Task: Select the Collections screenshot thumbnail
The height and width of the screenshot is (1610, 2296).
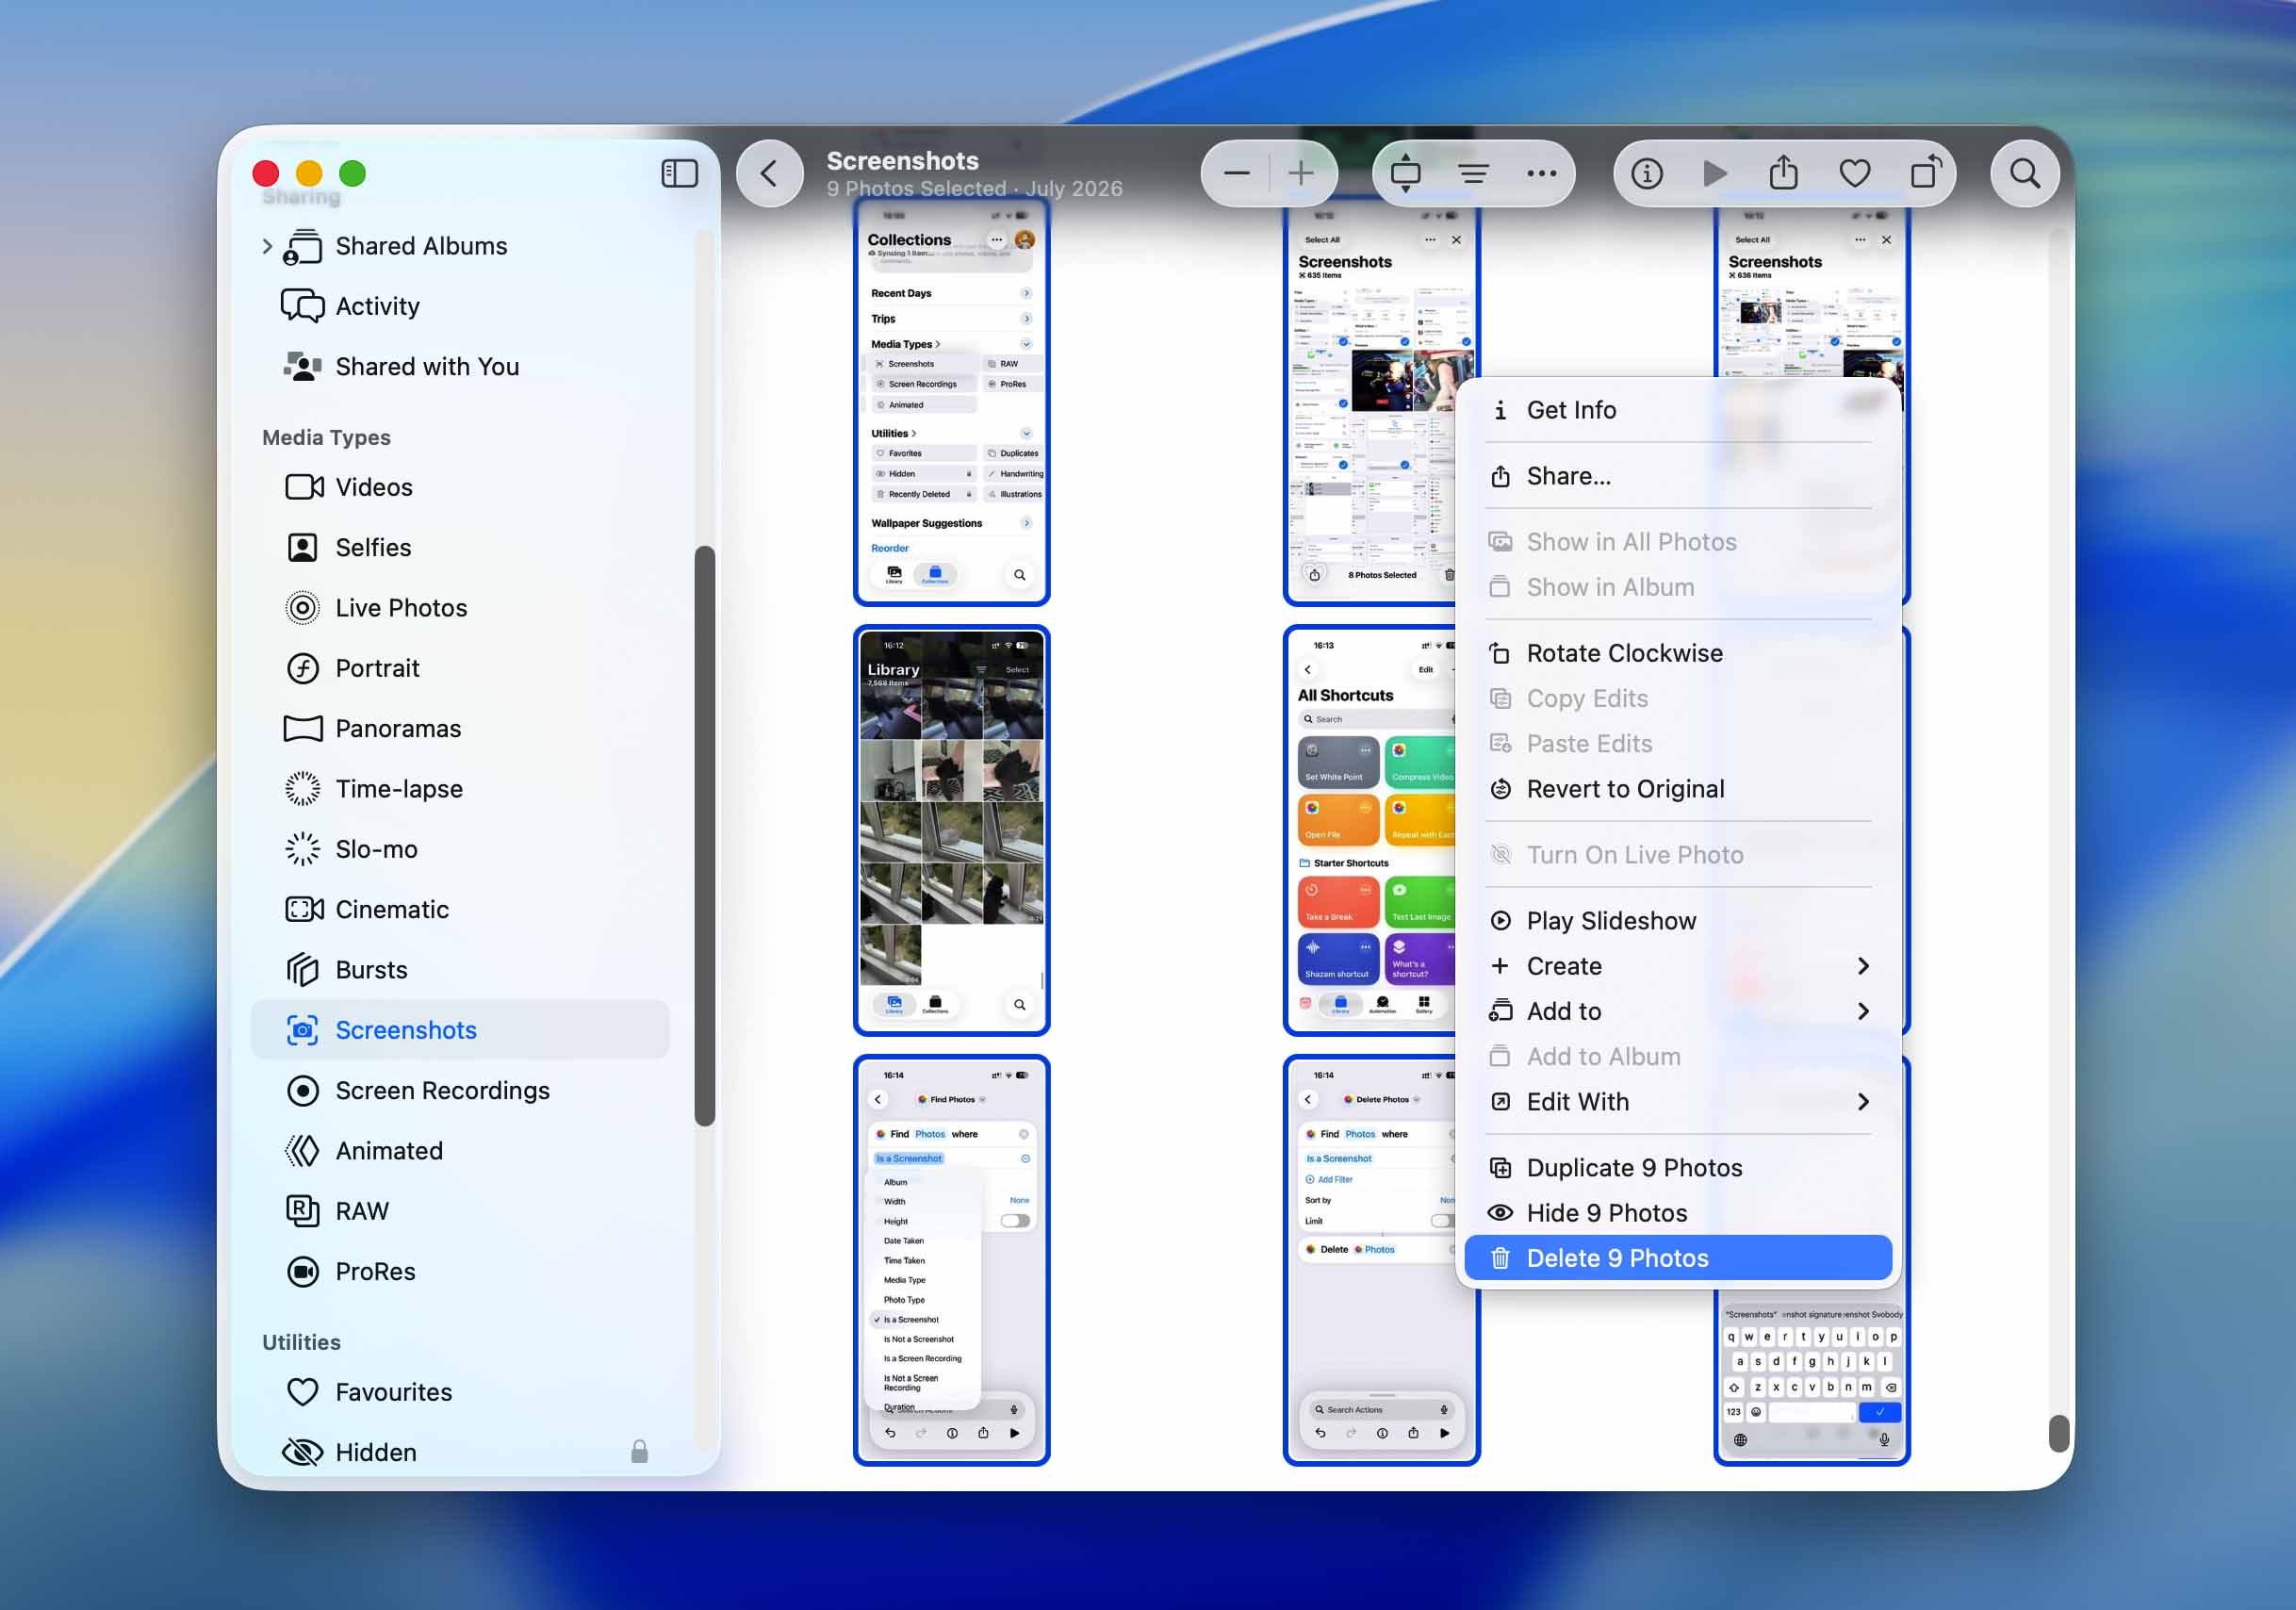Action: click(x=951, y=402)
